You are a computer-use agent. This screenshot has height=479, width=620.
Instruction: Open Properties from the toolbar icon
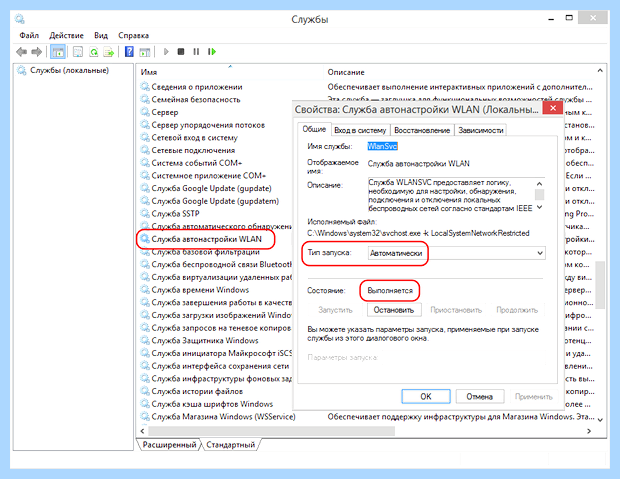(x=78, y=51)
